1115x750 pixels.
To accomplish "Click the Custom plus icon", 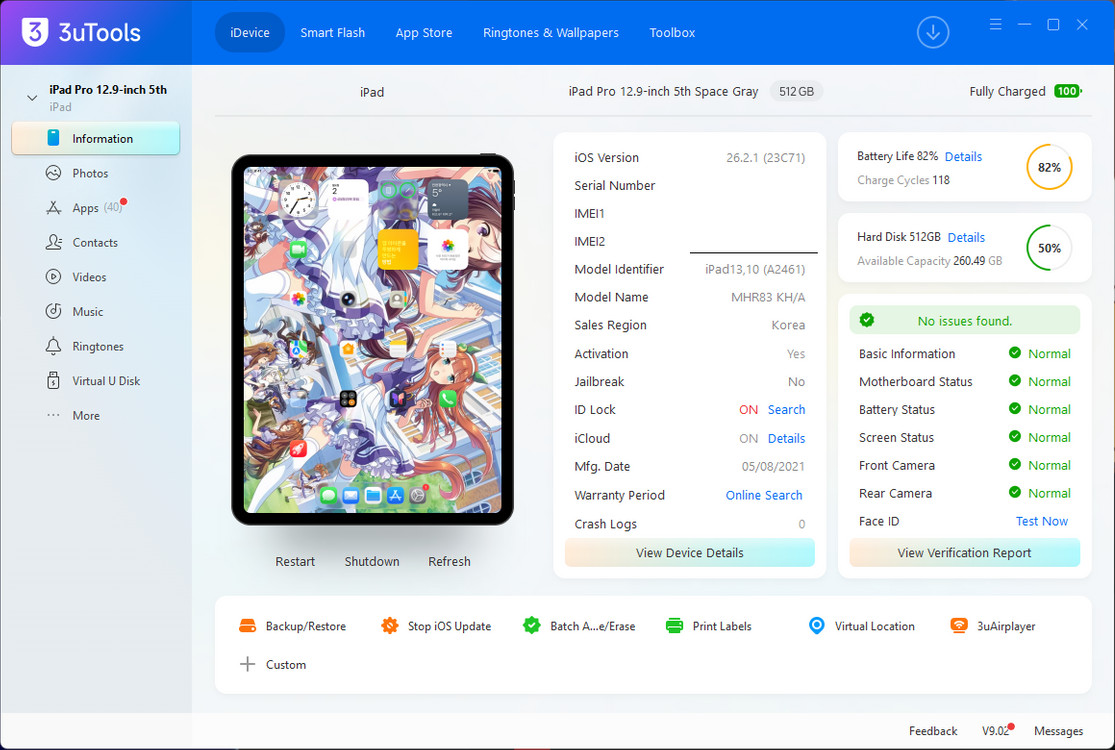I will click(x=247, y=664).
